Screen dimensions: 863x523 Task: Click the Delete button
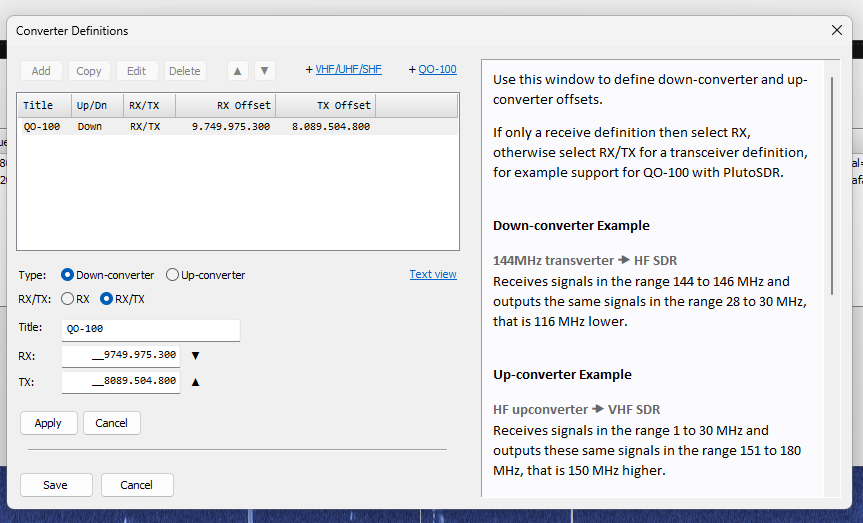click(x=184, y=70)
